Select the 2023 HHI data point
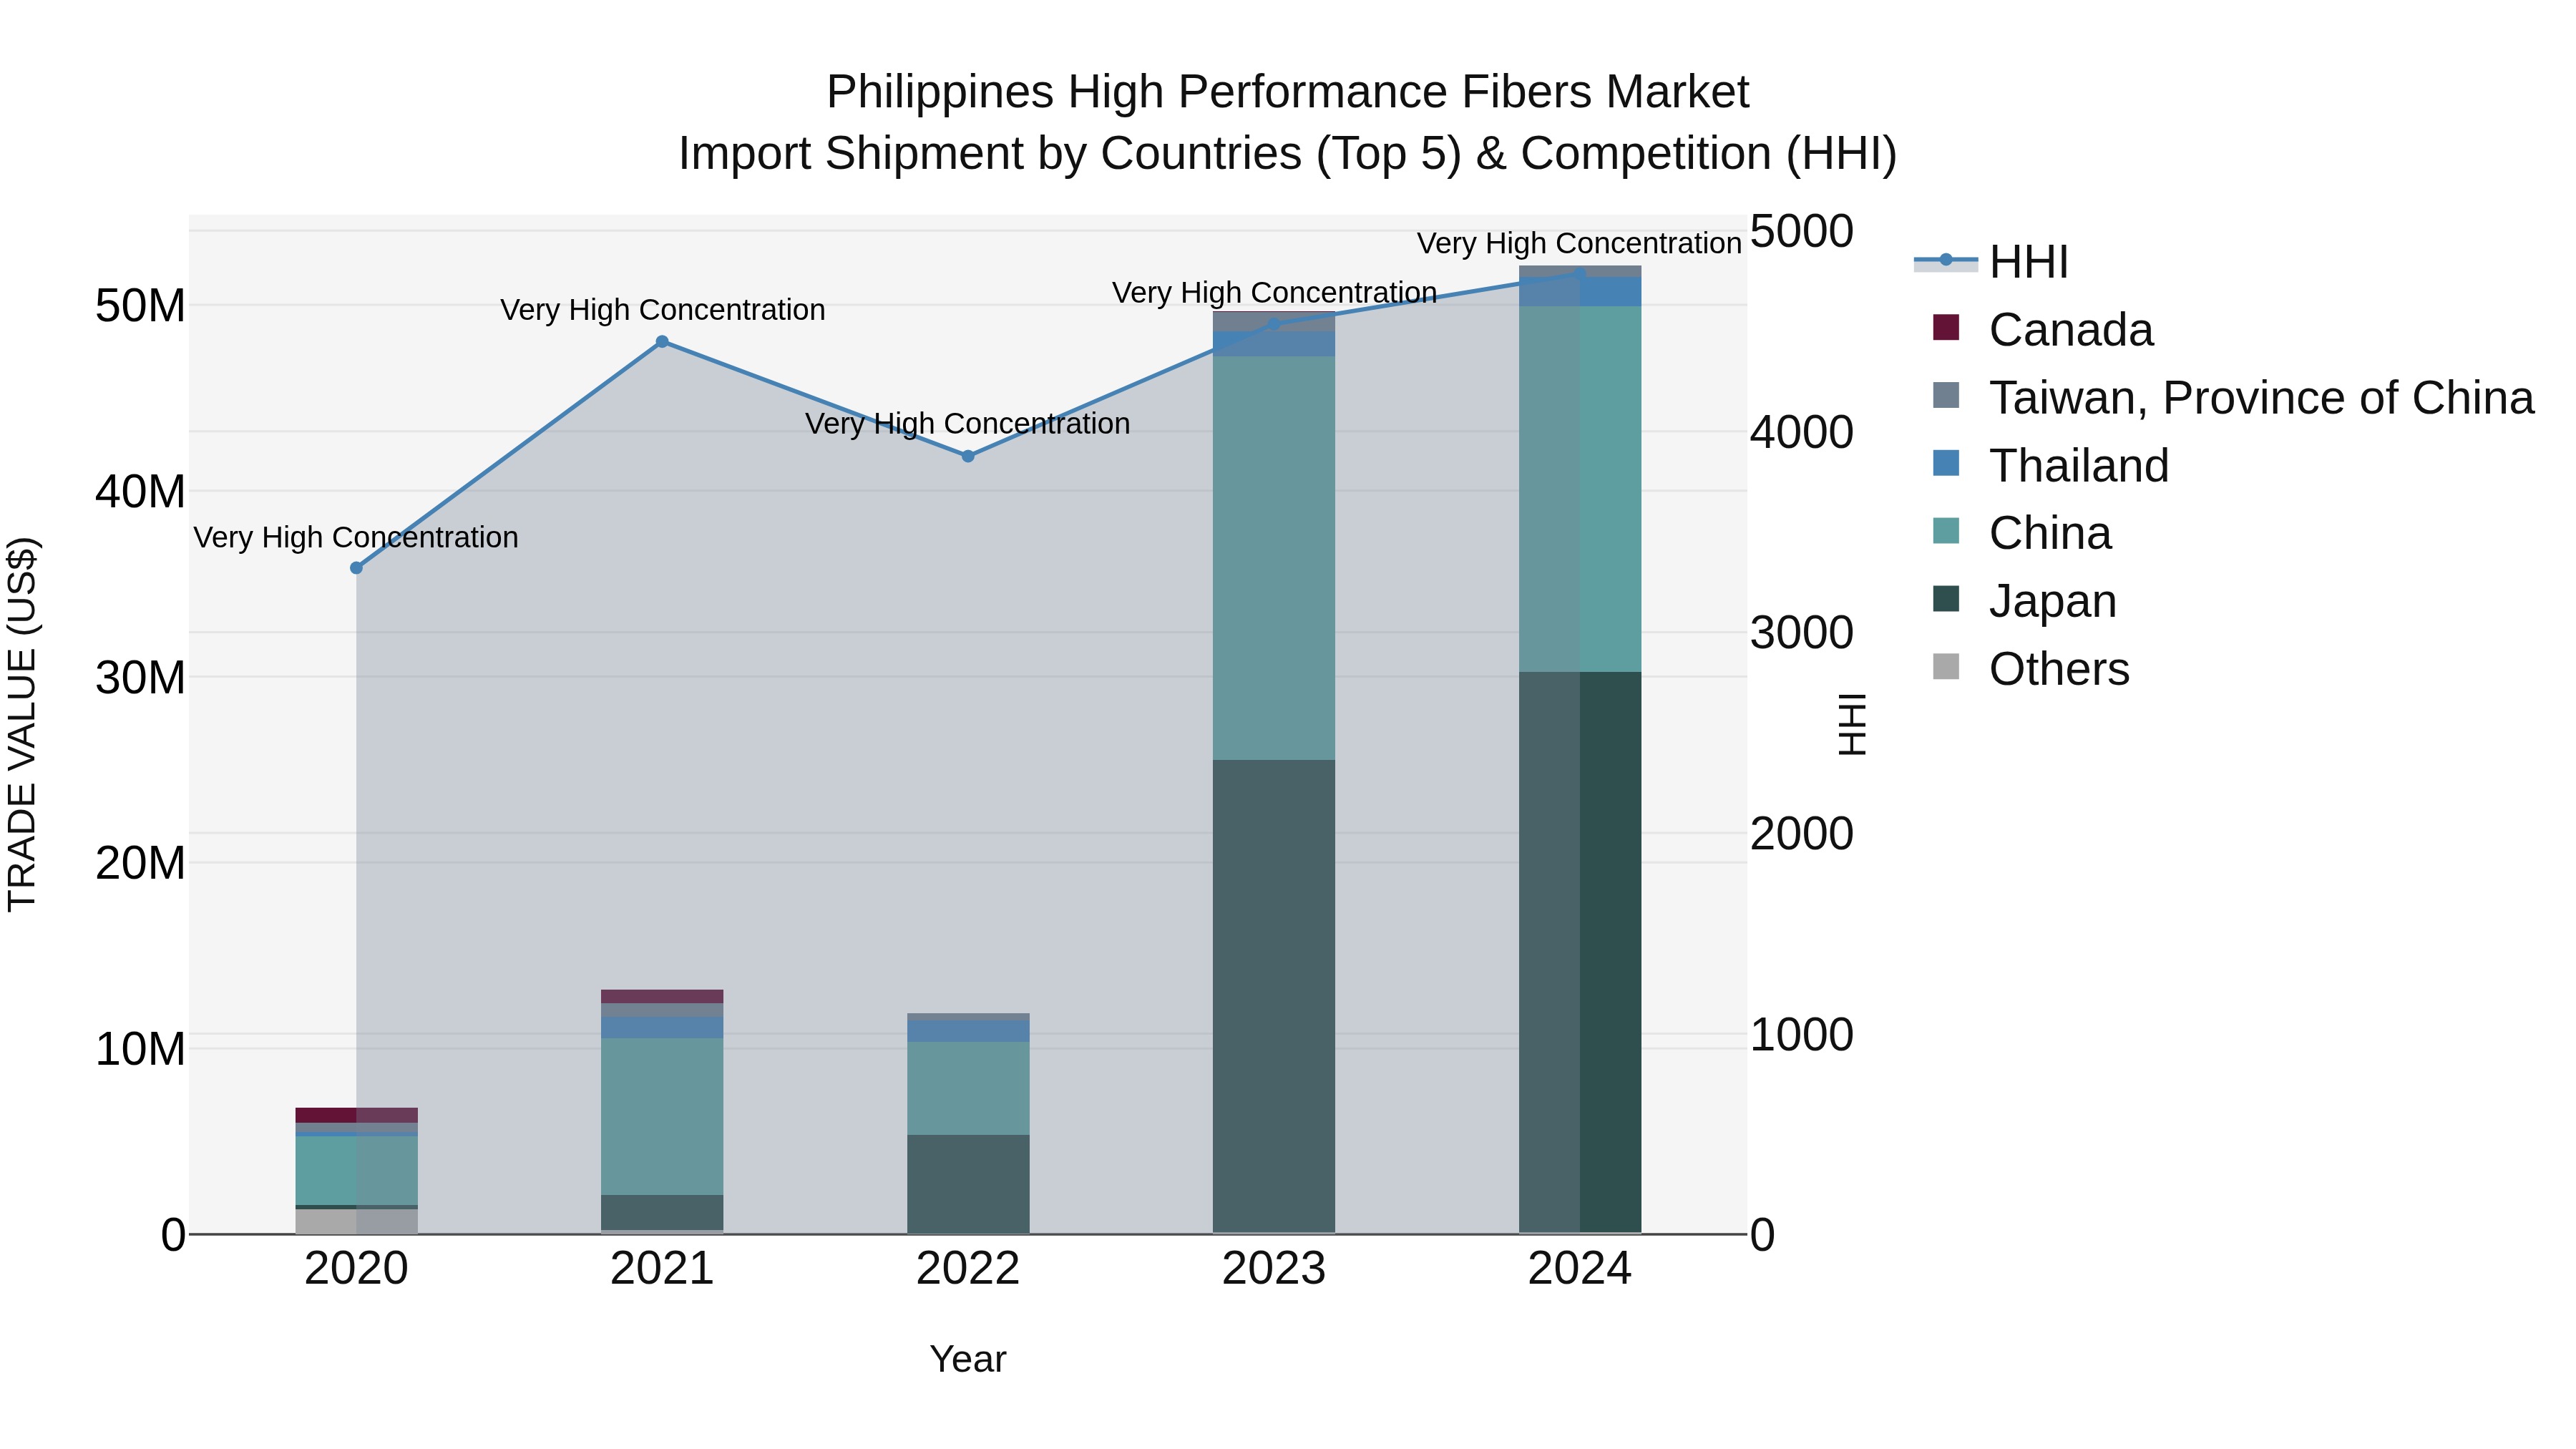 pos(1274,324)
